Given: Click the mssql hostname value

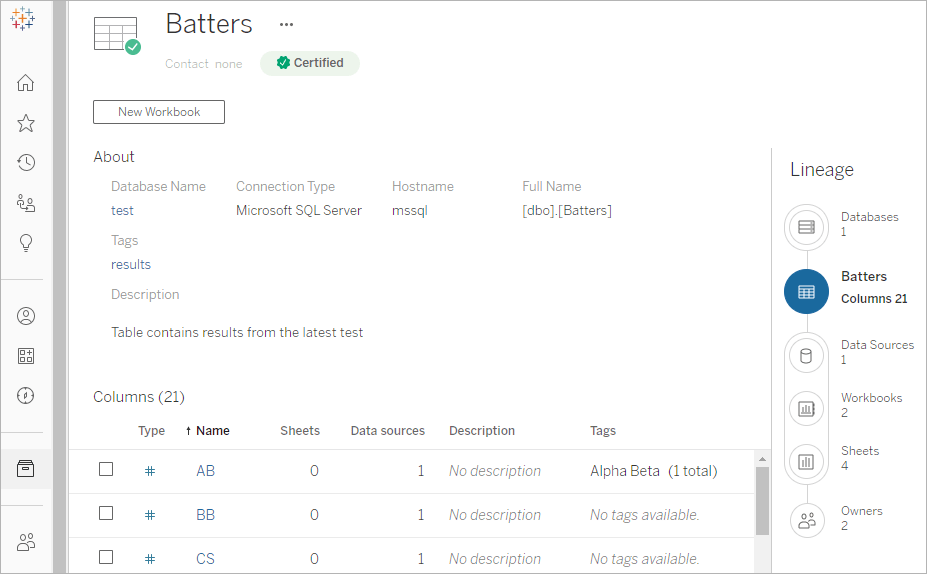Looking at the screenshot, I should 410,210.
